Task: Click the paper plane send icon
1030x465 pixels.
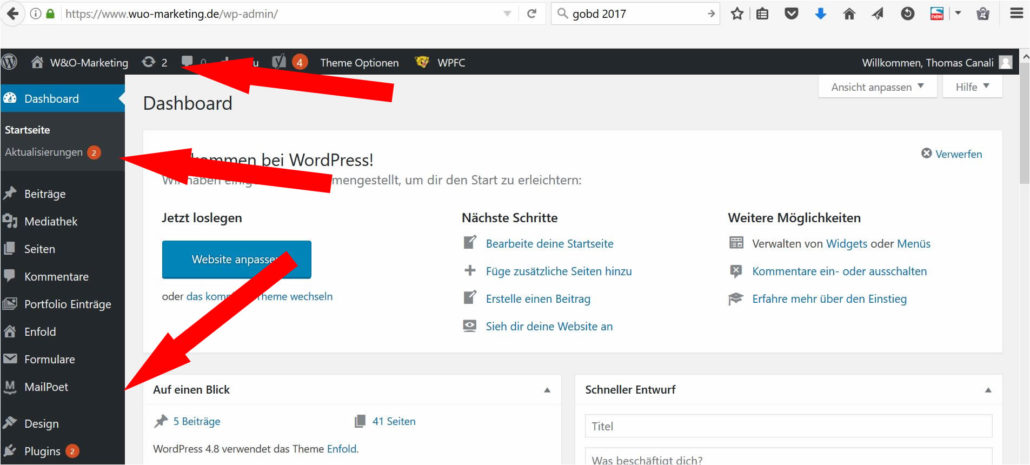Action: pos(878,14)
